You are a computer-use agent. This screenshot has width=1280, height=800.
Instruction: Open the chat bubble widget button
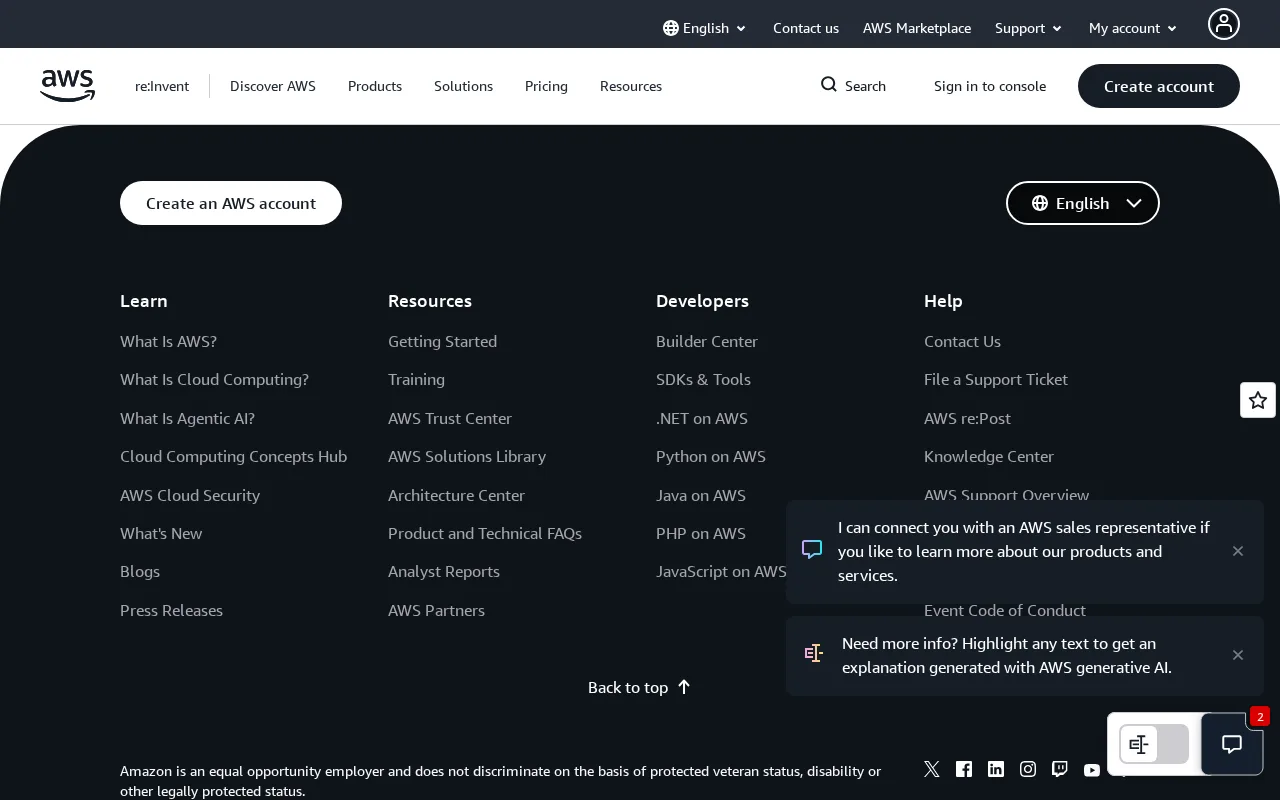pos(1232,744)
